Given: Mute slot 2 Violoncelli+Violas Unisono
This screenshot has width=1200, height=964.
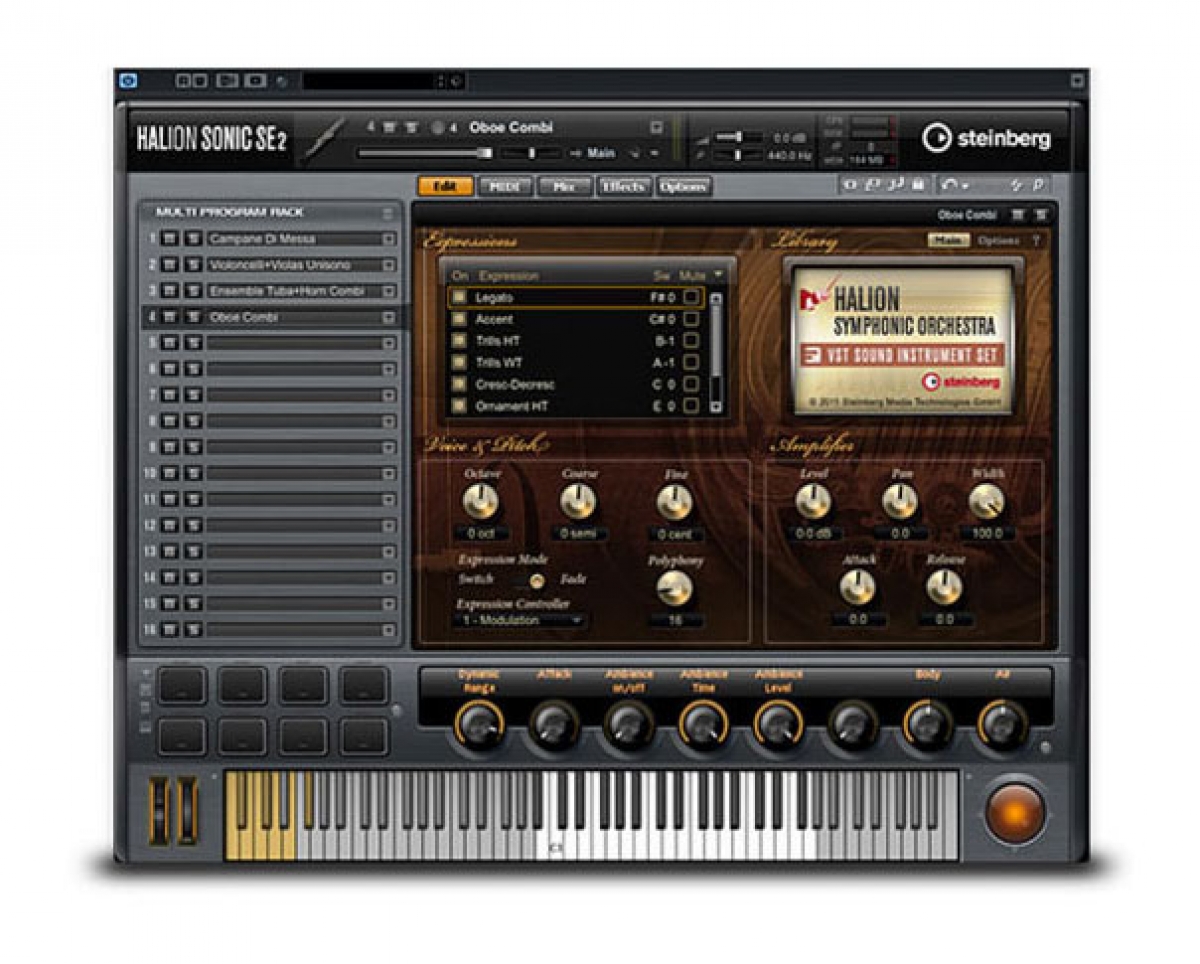Looking at the screenshot, I should pos(169,265).
